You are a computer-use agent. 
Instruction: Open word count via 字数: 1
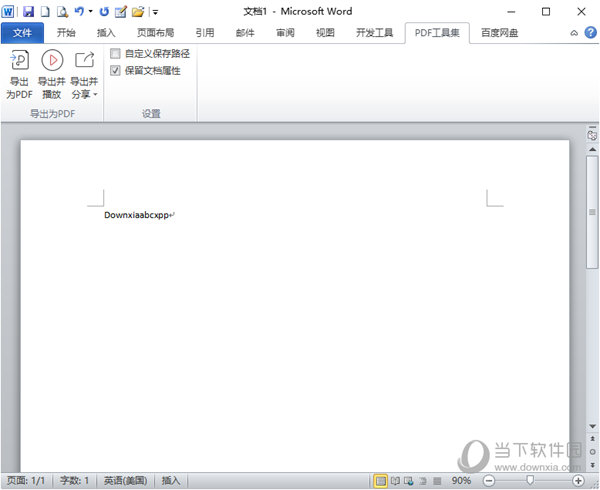point(74,480)
